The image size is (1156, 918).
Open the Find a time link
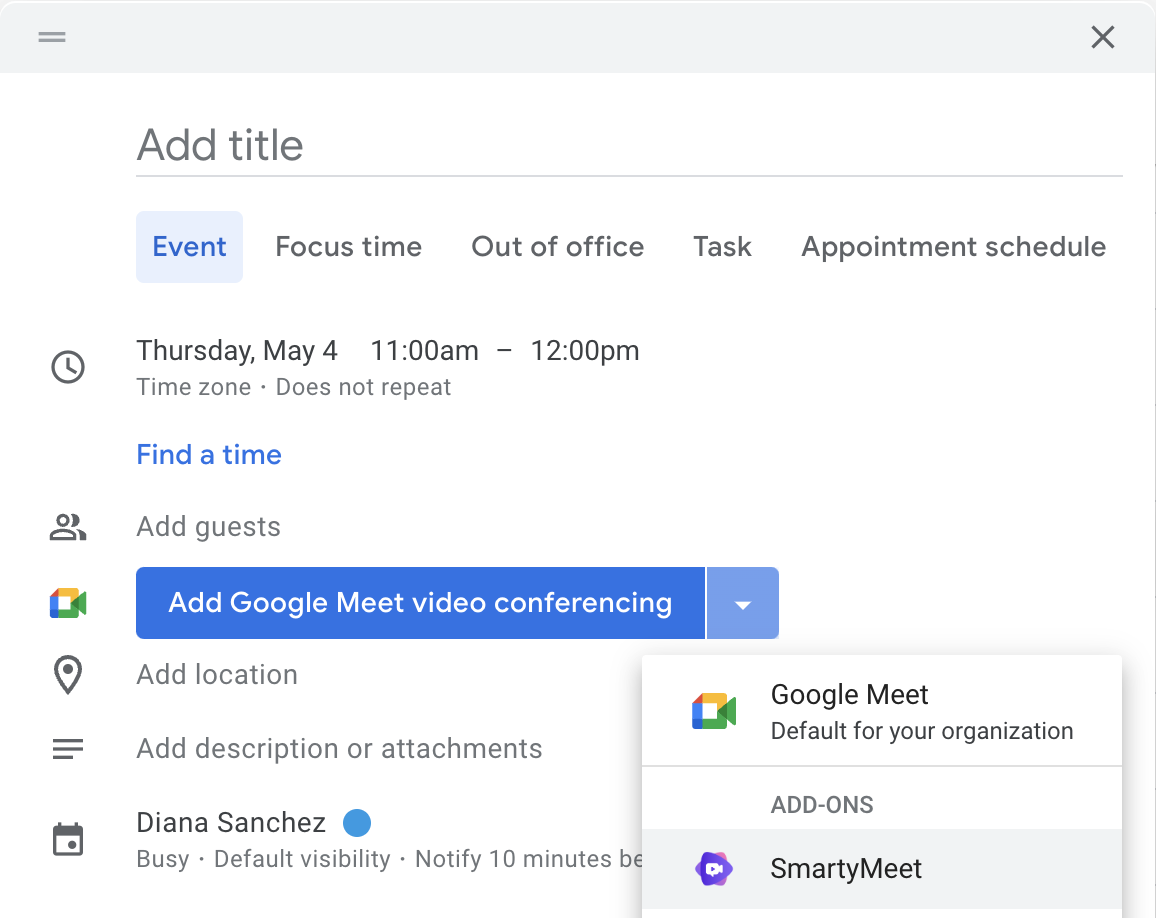pos(209,455)
